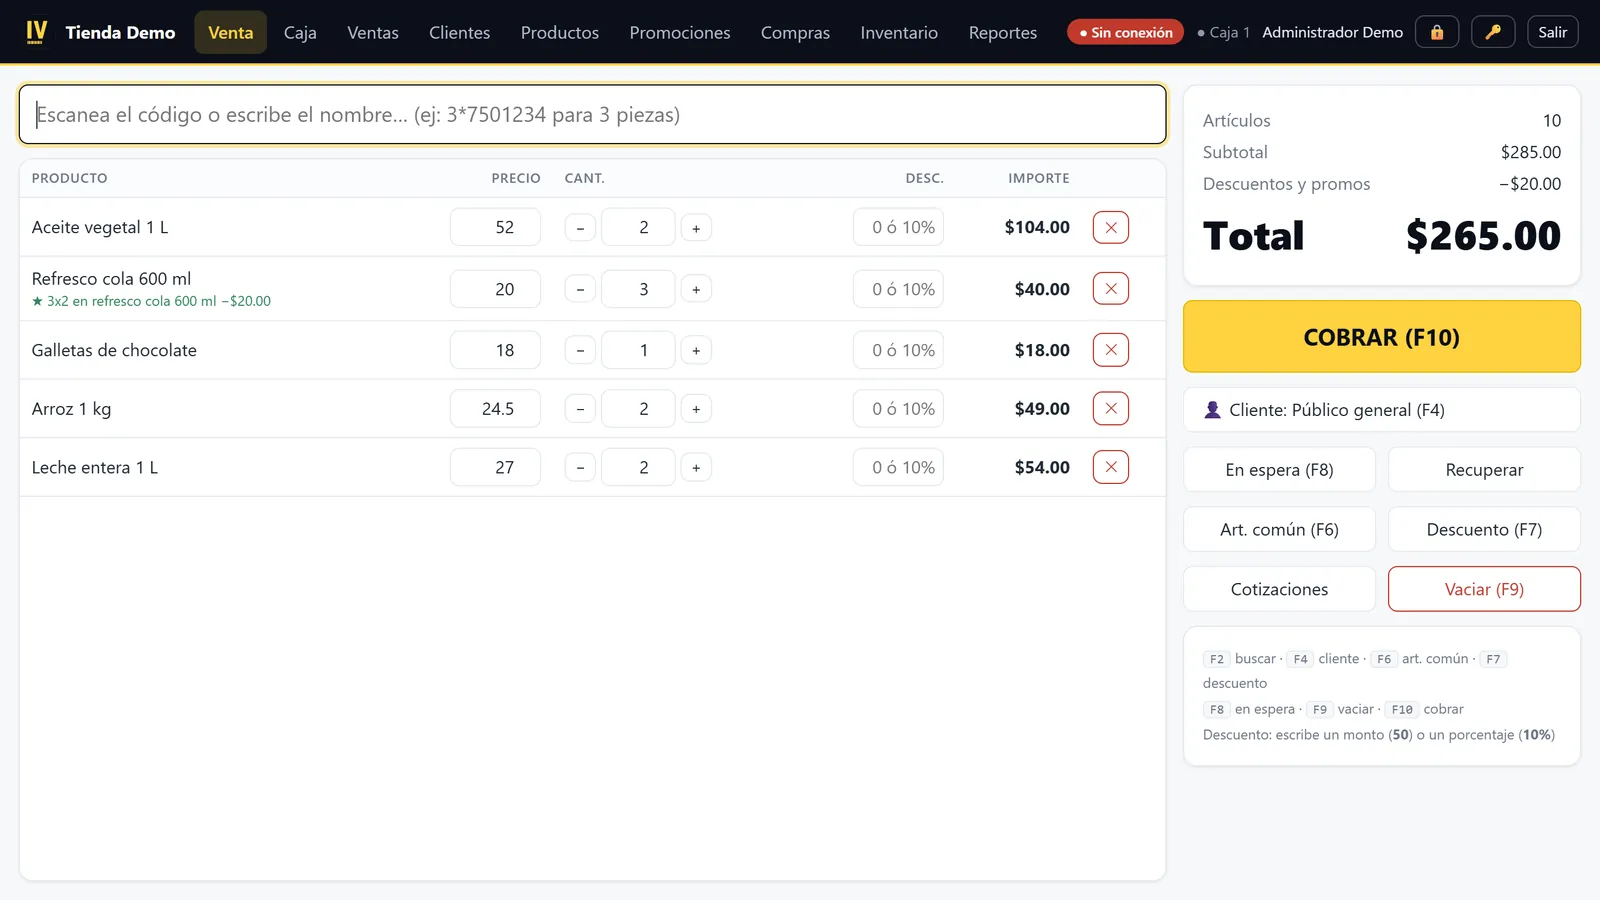Open Cotizaciones
Image resolution: width=1600 pixels, height=900 pixels.
pos(1280,589)
